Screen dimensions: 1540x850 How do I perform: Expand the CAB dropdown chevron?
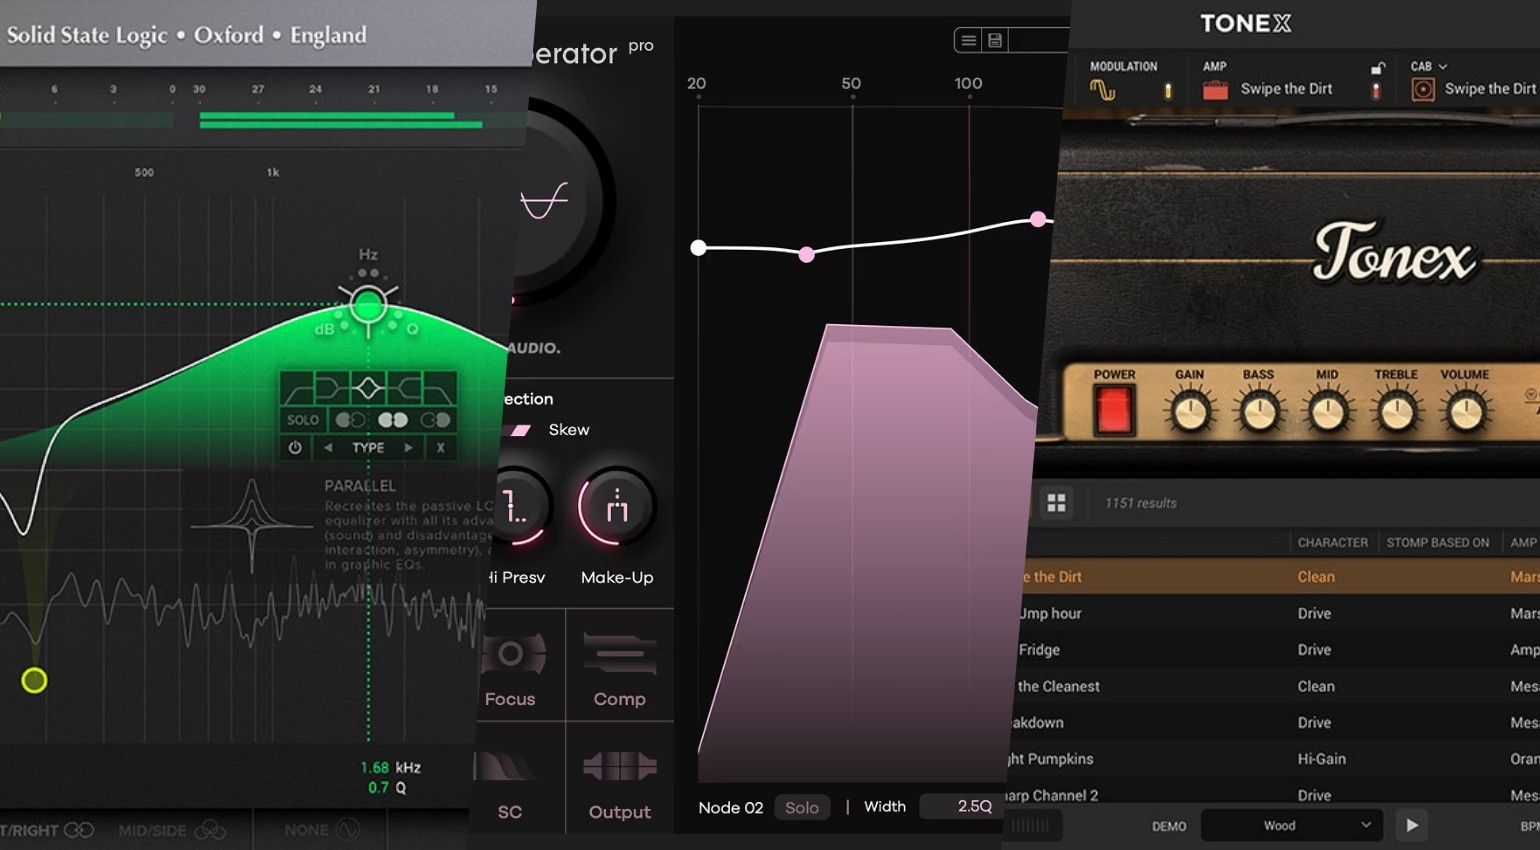[x=1444, y=65]
